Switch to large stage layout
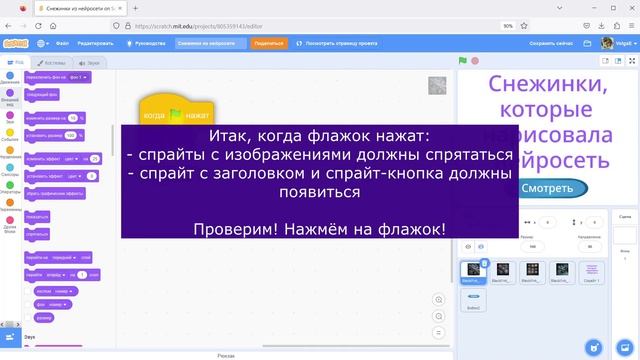The height and width of the screenshot is (360, 640). pyautogui.click(x=618, y=61)
